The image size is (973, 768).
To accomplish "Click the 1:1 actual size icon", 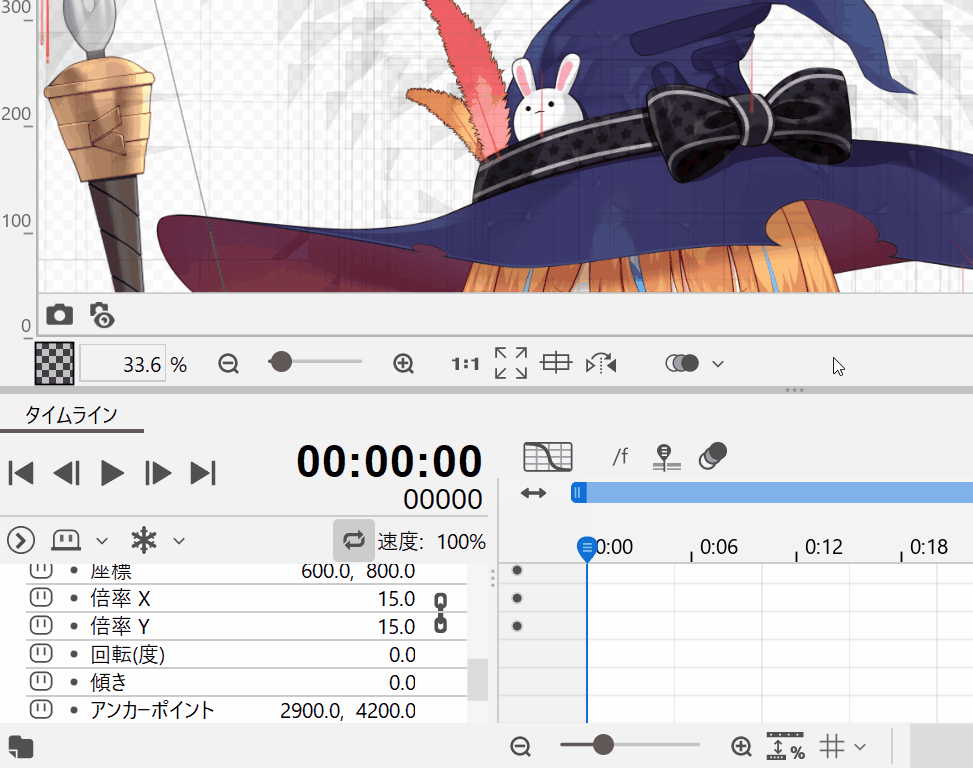I will click(x=465, y=364).
